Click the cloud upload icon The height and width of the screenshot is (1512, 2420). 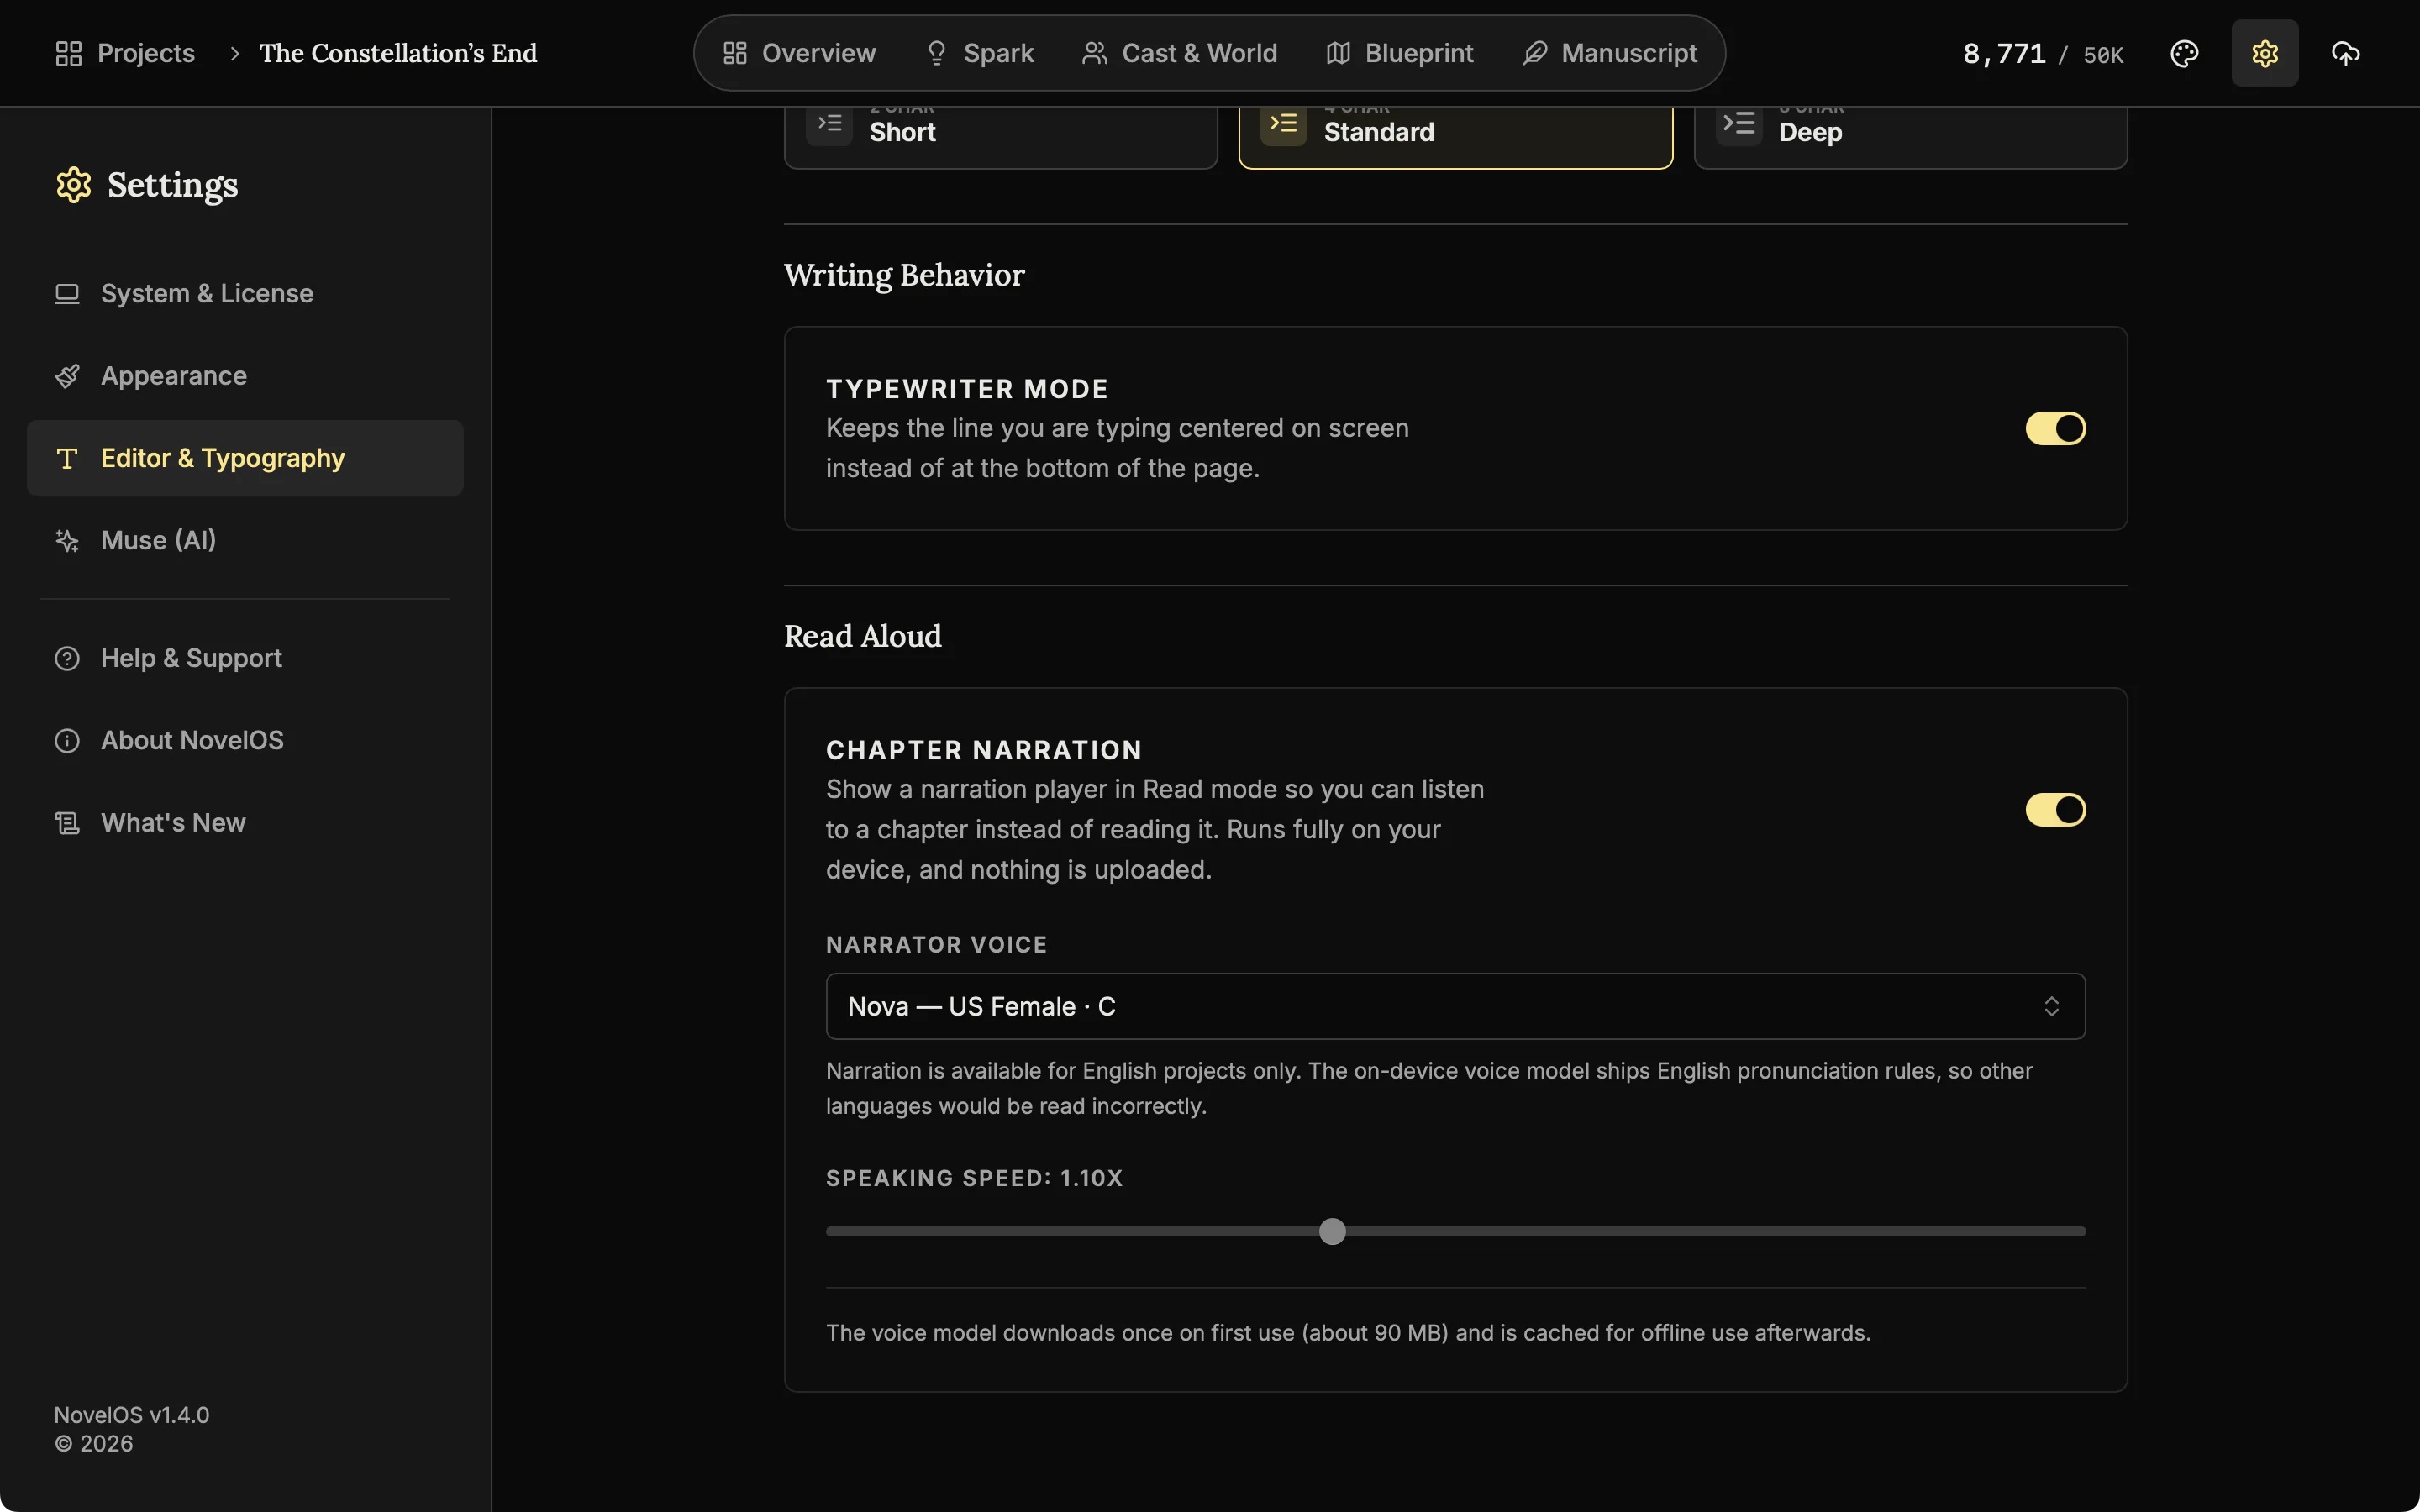click(2345, 53)
